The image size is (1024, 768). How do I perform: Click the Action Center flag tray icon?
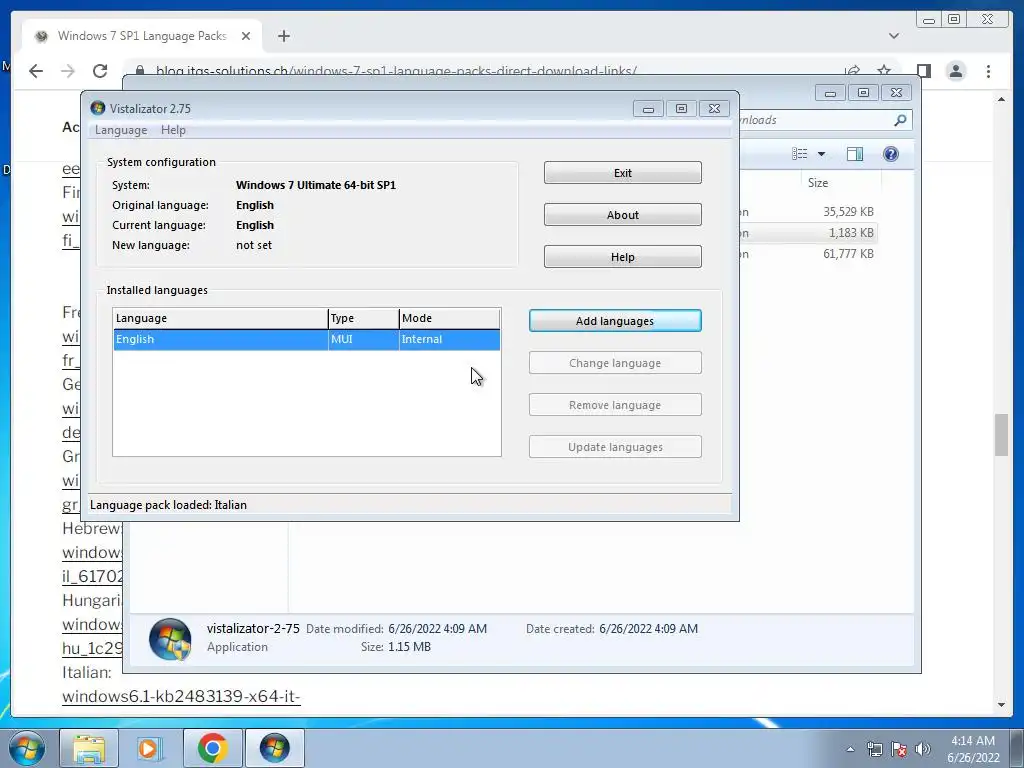click(899, 749)
